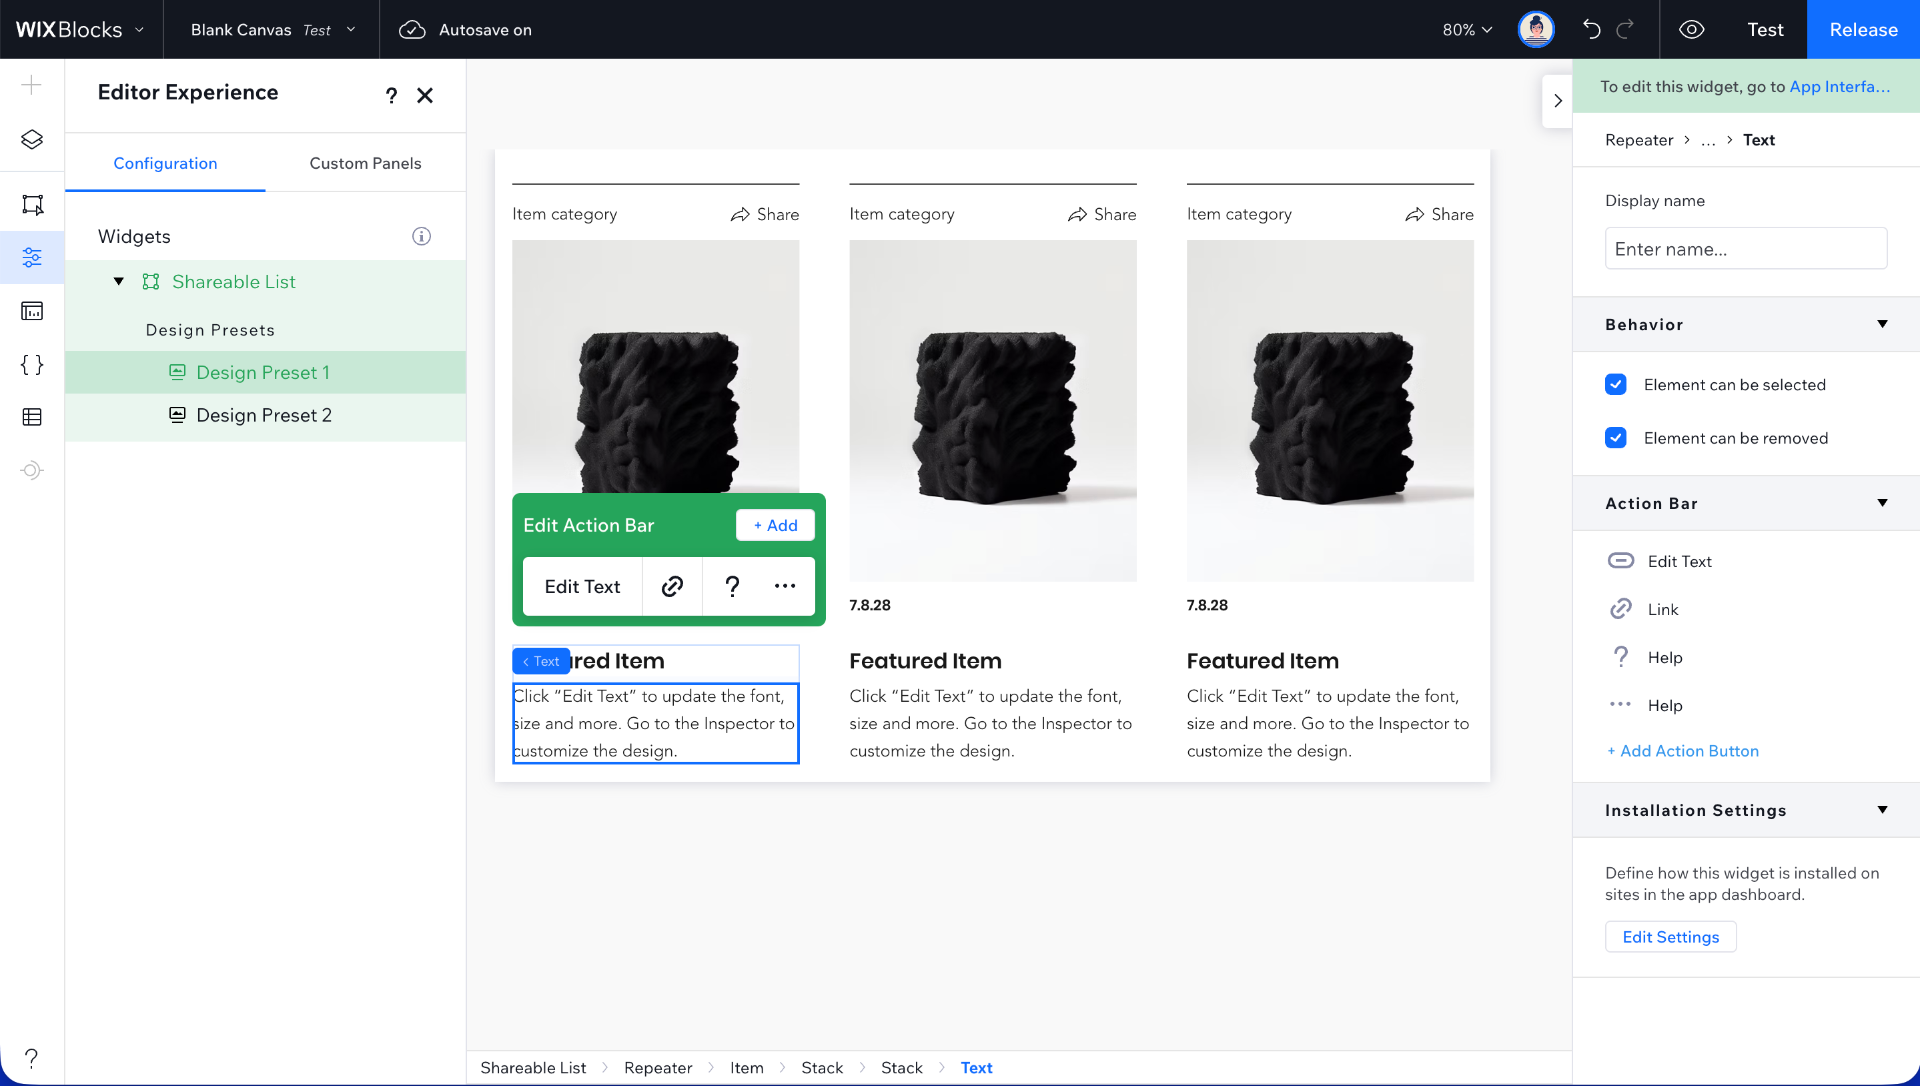The width and height of the screenshot is (1920, 1086).
Task: Click the question mark icon in action bar
Action: pos(732,586)
